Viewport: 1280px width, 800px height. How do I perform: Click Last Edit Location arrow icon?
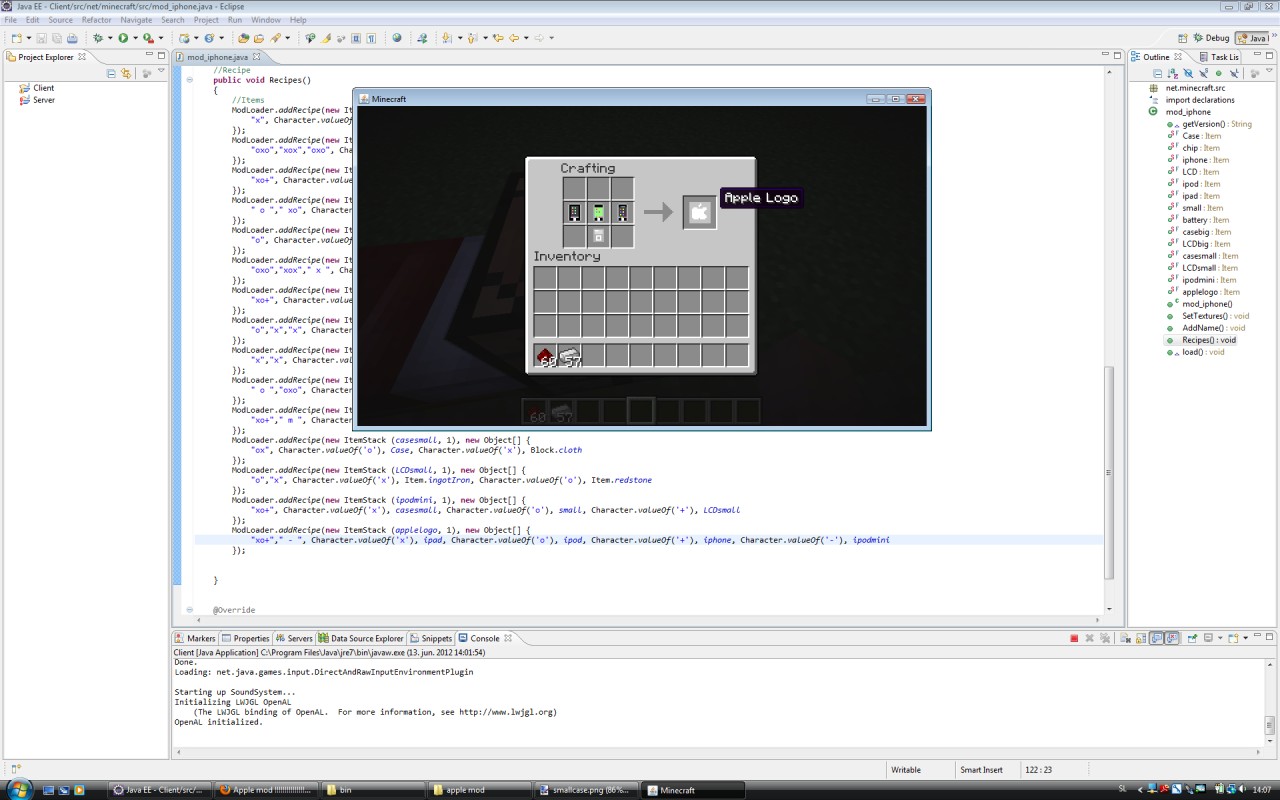click(498, 38)
